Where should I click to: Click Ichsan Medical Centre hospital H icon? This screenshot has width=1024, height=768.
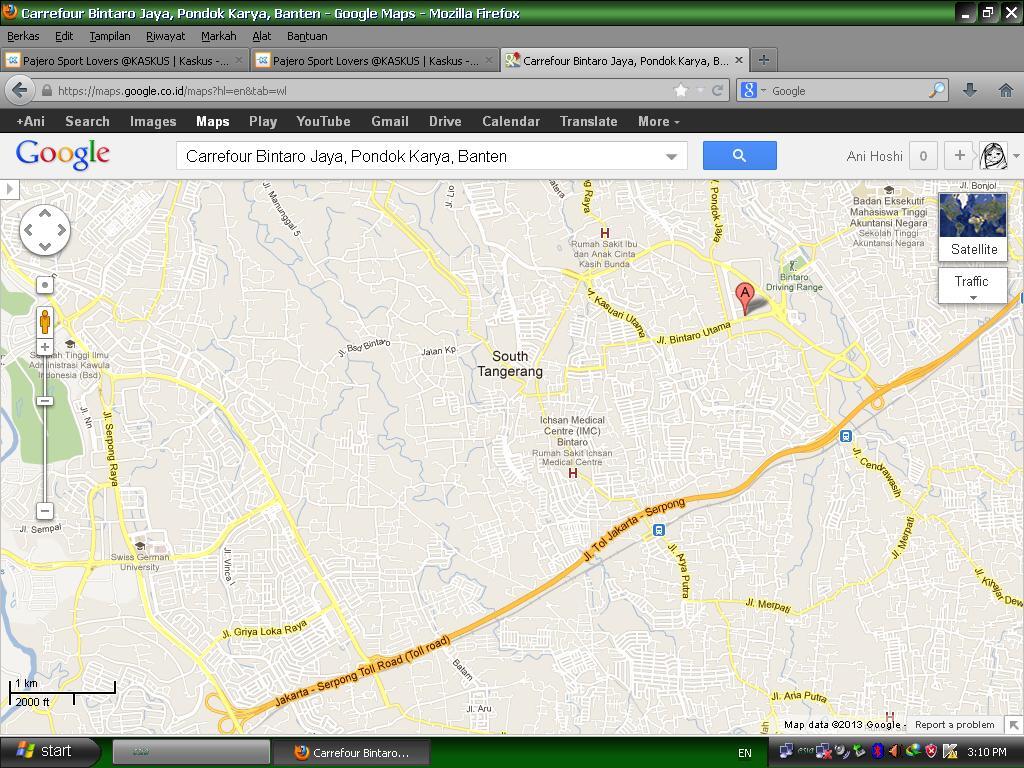(x=573, y=473)
